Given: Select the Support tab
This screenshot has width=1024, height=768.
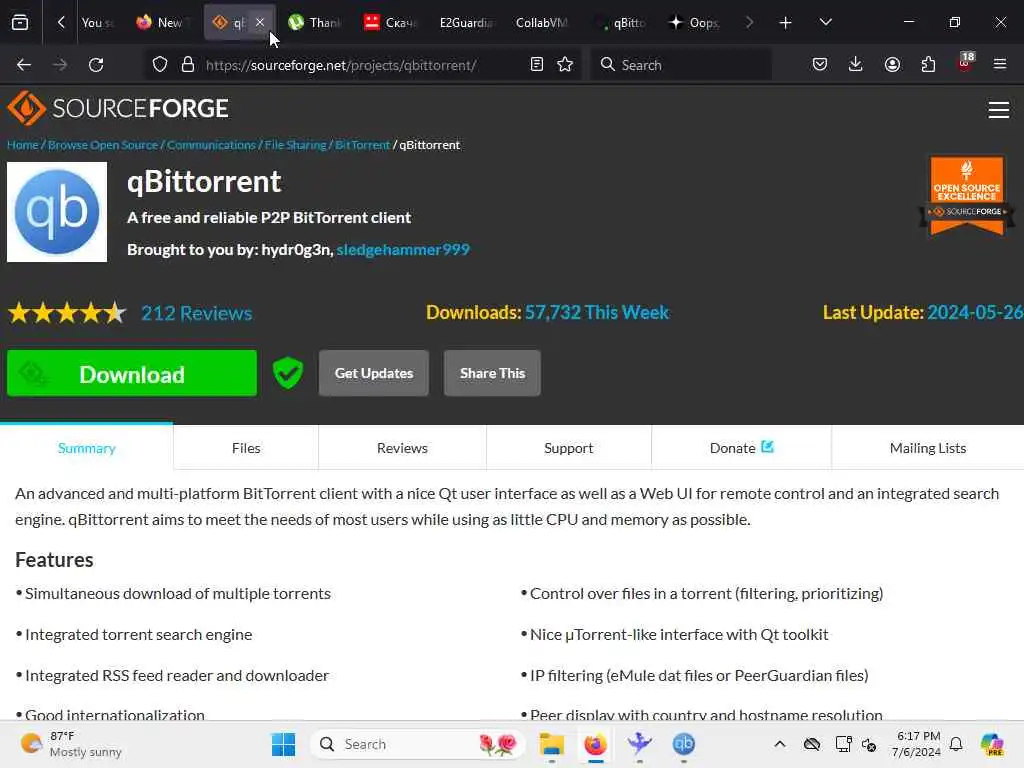Looking at the screenshot, I should [x=569, y=448].
